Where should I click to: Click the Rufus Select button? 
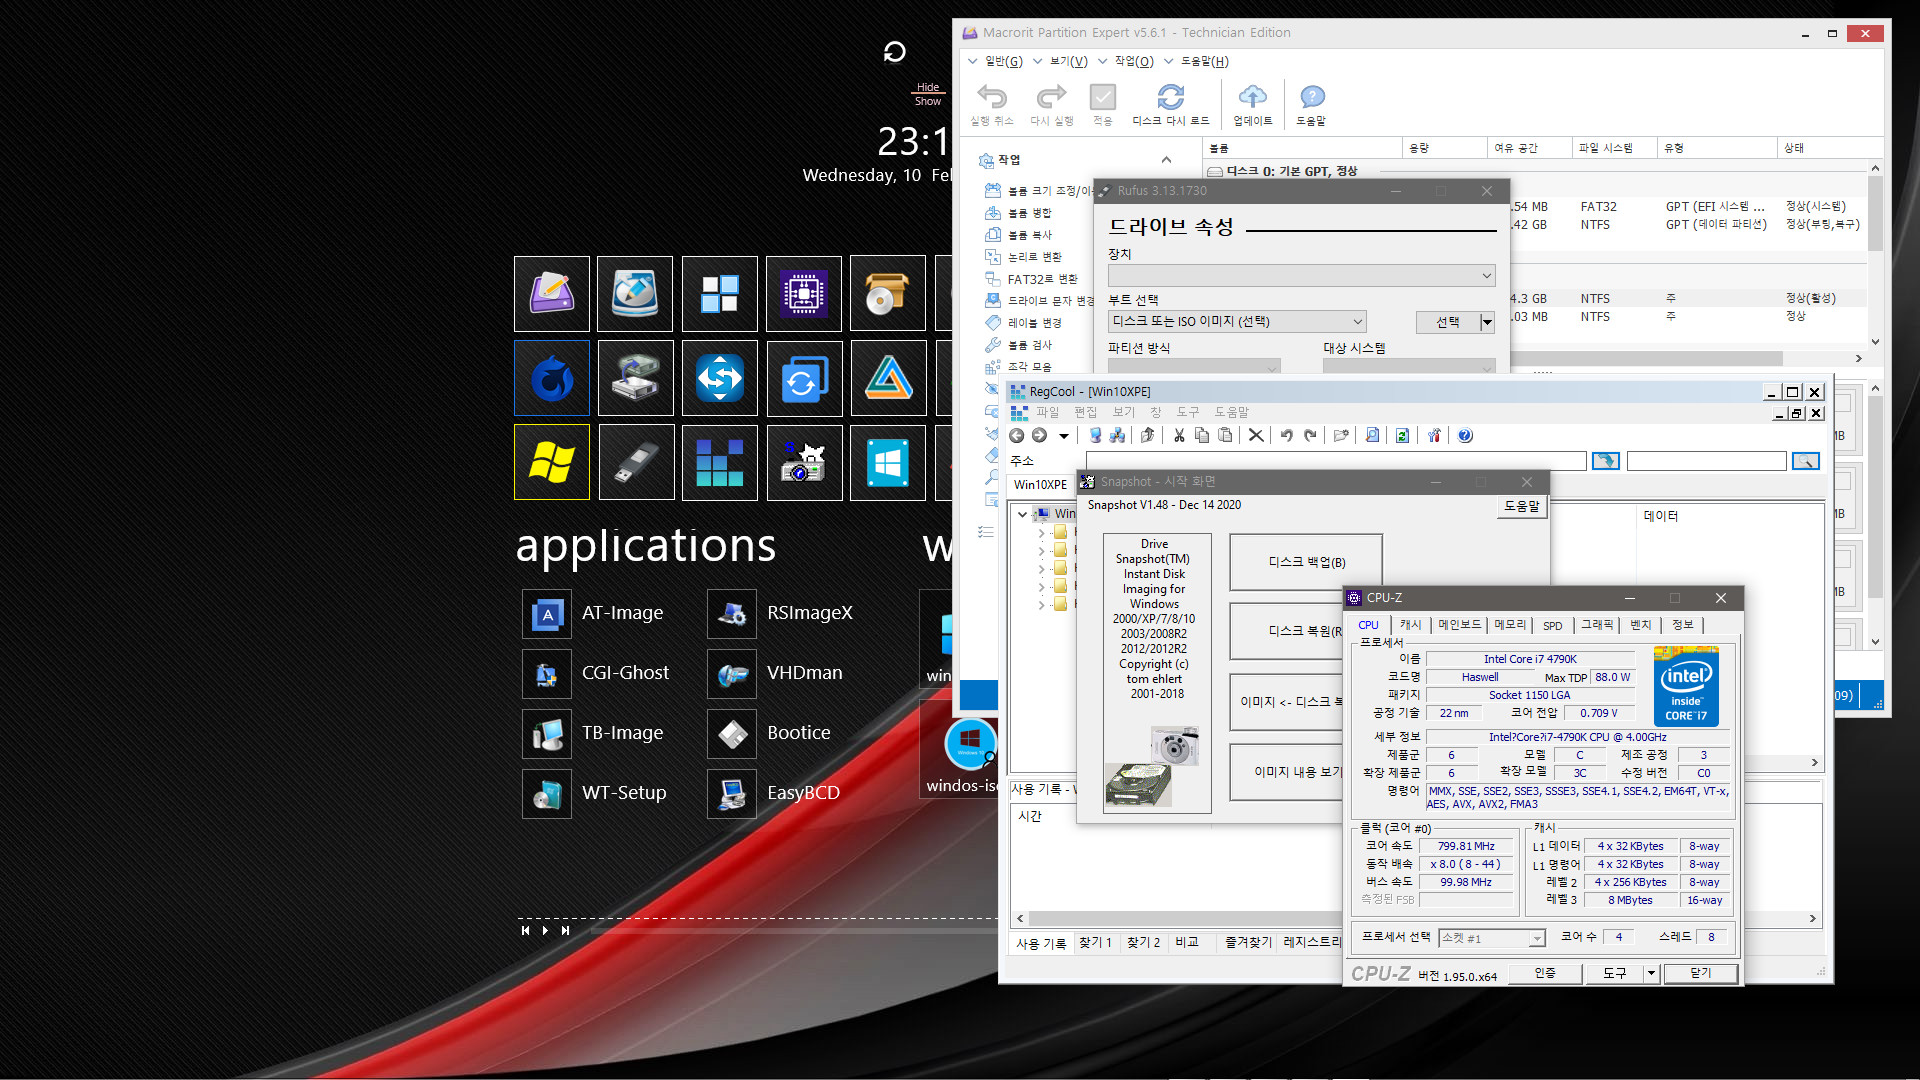point(1448,322)
